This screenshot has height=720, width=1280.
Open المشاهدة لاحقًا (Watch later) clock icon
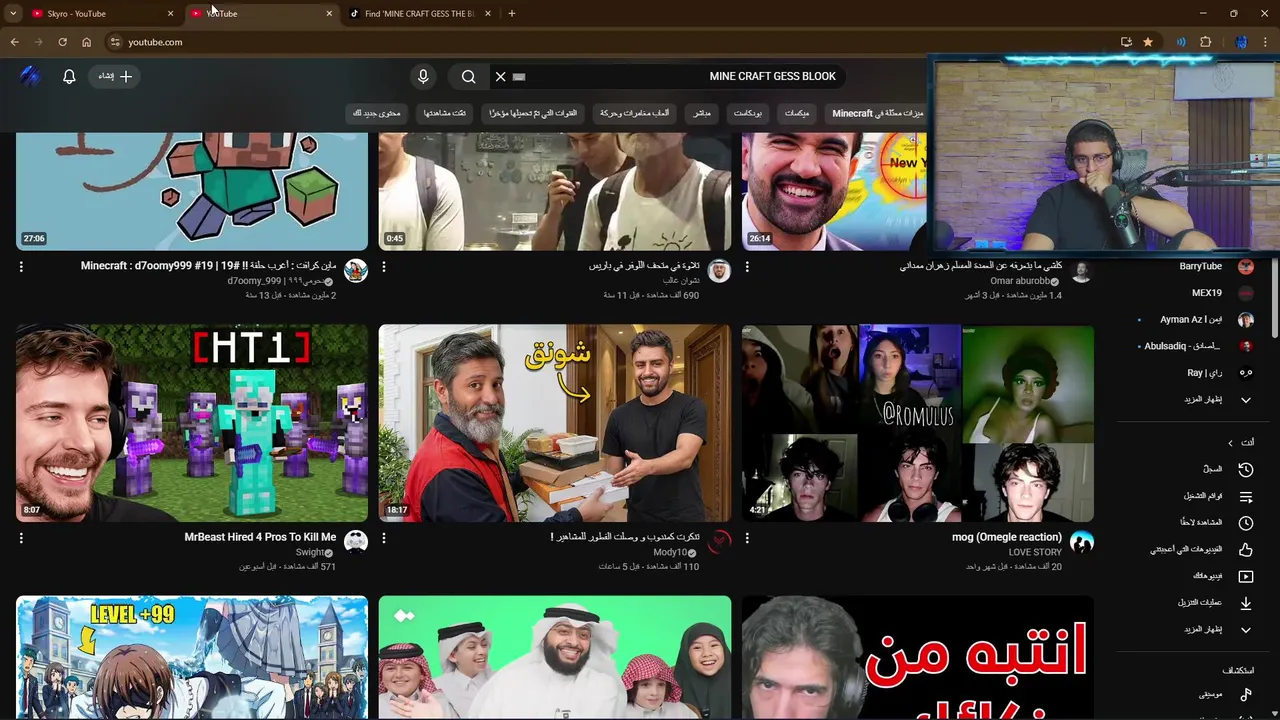click(1245, 522)
